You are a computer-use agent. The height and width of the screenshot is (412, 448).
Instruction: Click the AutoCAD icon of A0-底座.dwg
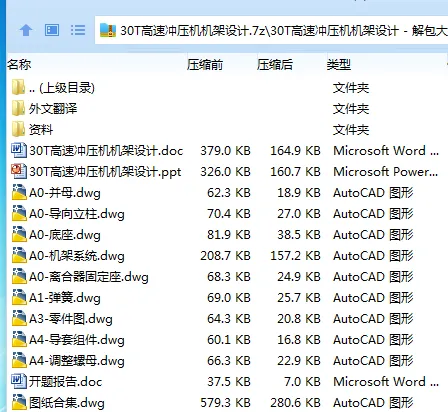pos(19,235)
